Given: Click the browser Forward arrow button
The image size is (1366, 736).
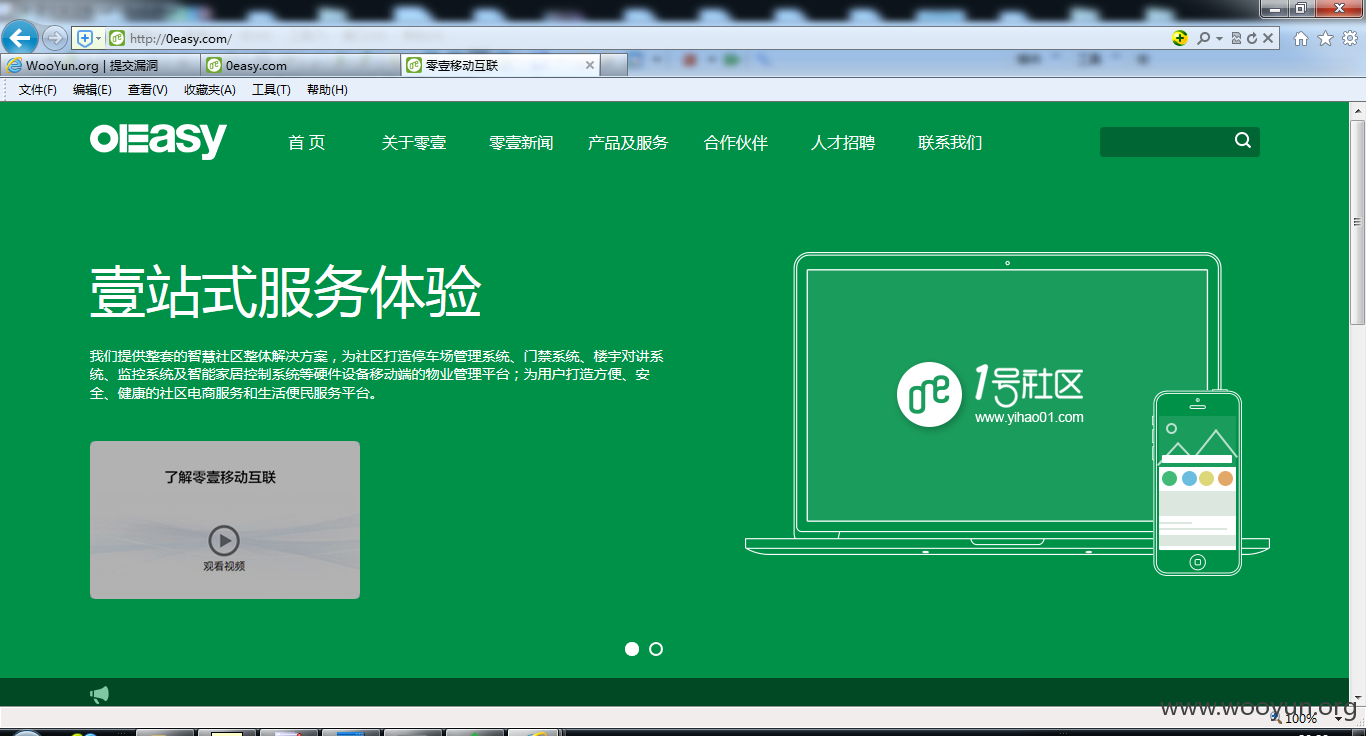Looking at the screenshot, I should [x=55, y=38].
